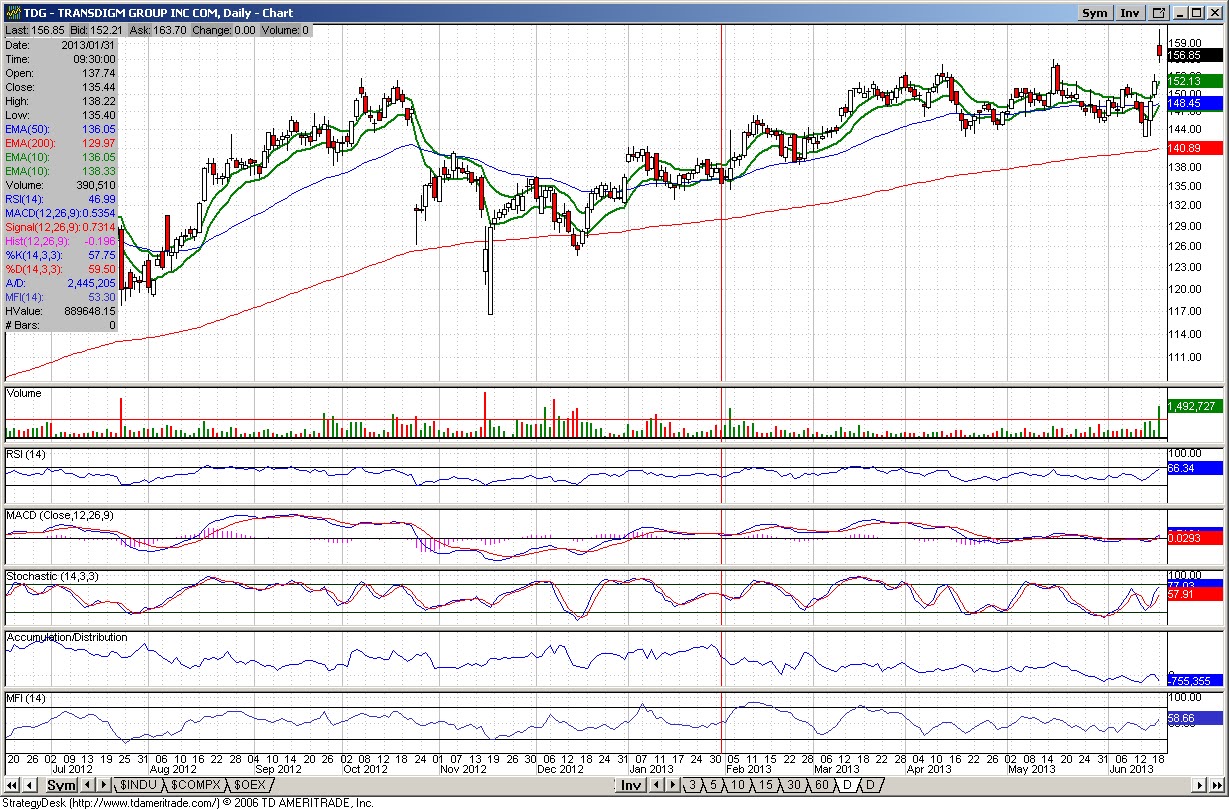Click the green 152.13 EMA price tag

(1195, 81)
